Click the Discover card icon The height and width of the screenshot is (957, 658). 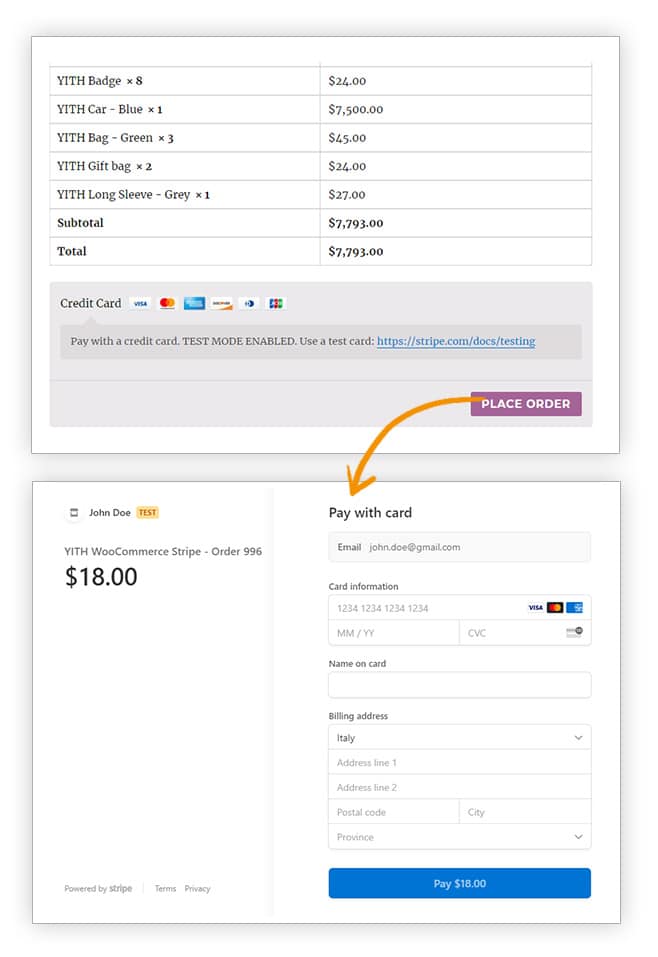[x=222, y=303]
